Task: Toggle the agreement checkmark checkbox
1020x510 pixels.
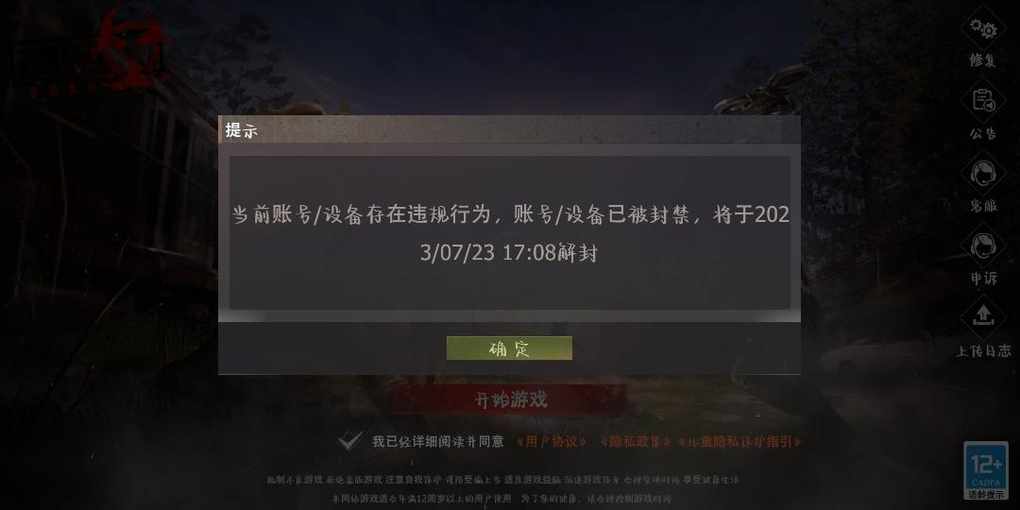Action: point(349,441)
